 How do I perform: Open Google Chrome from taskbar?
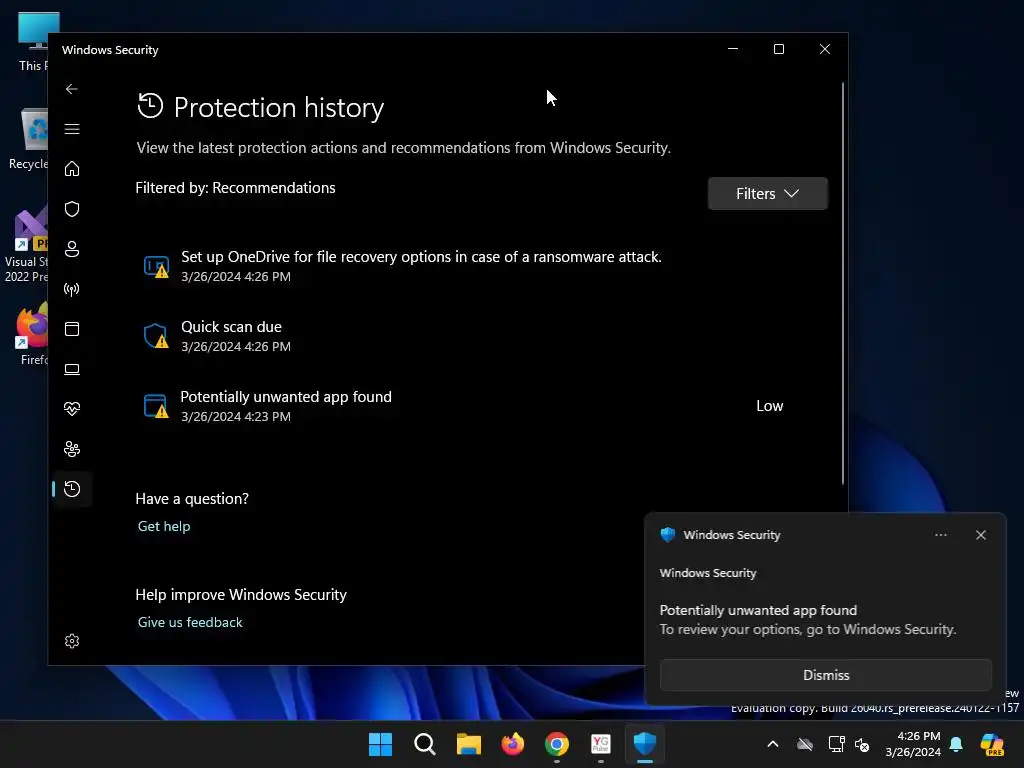(556, 744)
